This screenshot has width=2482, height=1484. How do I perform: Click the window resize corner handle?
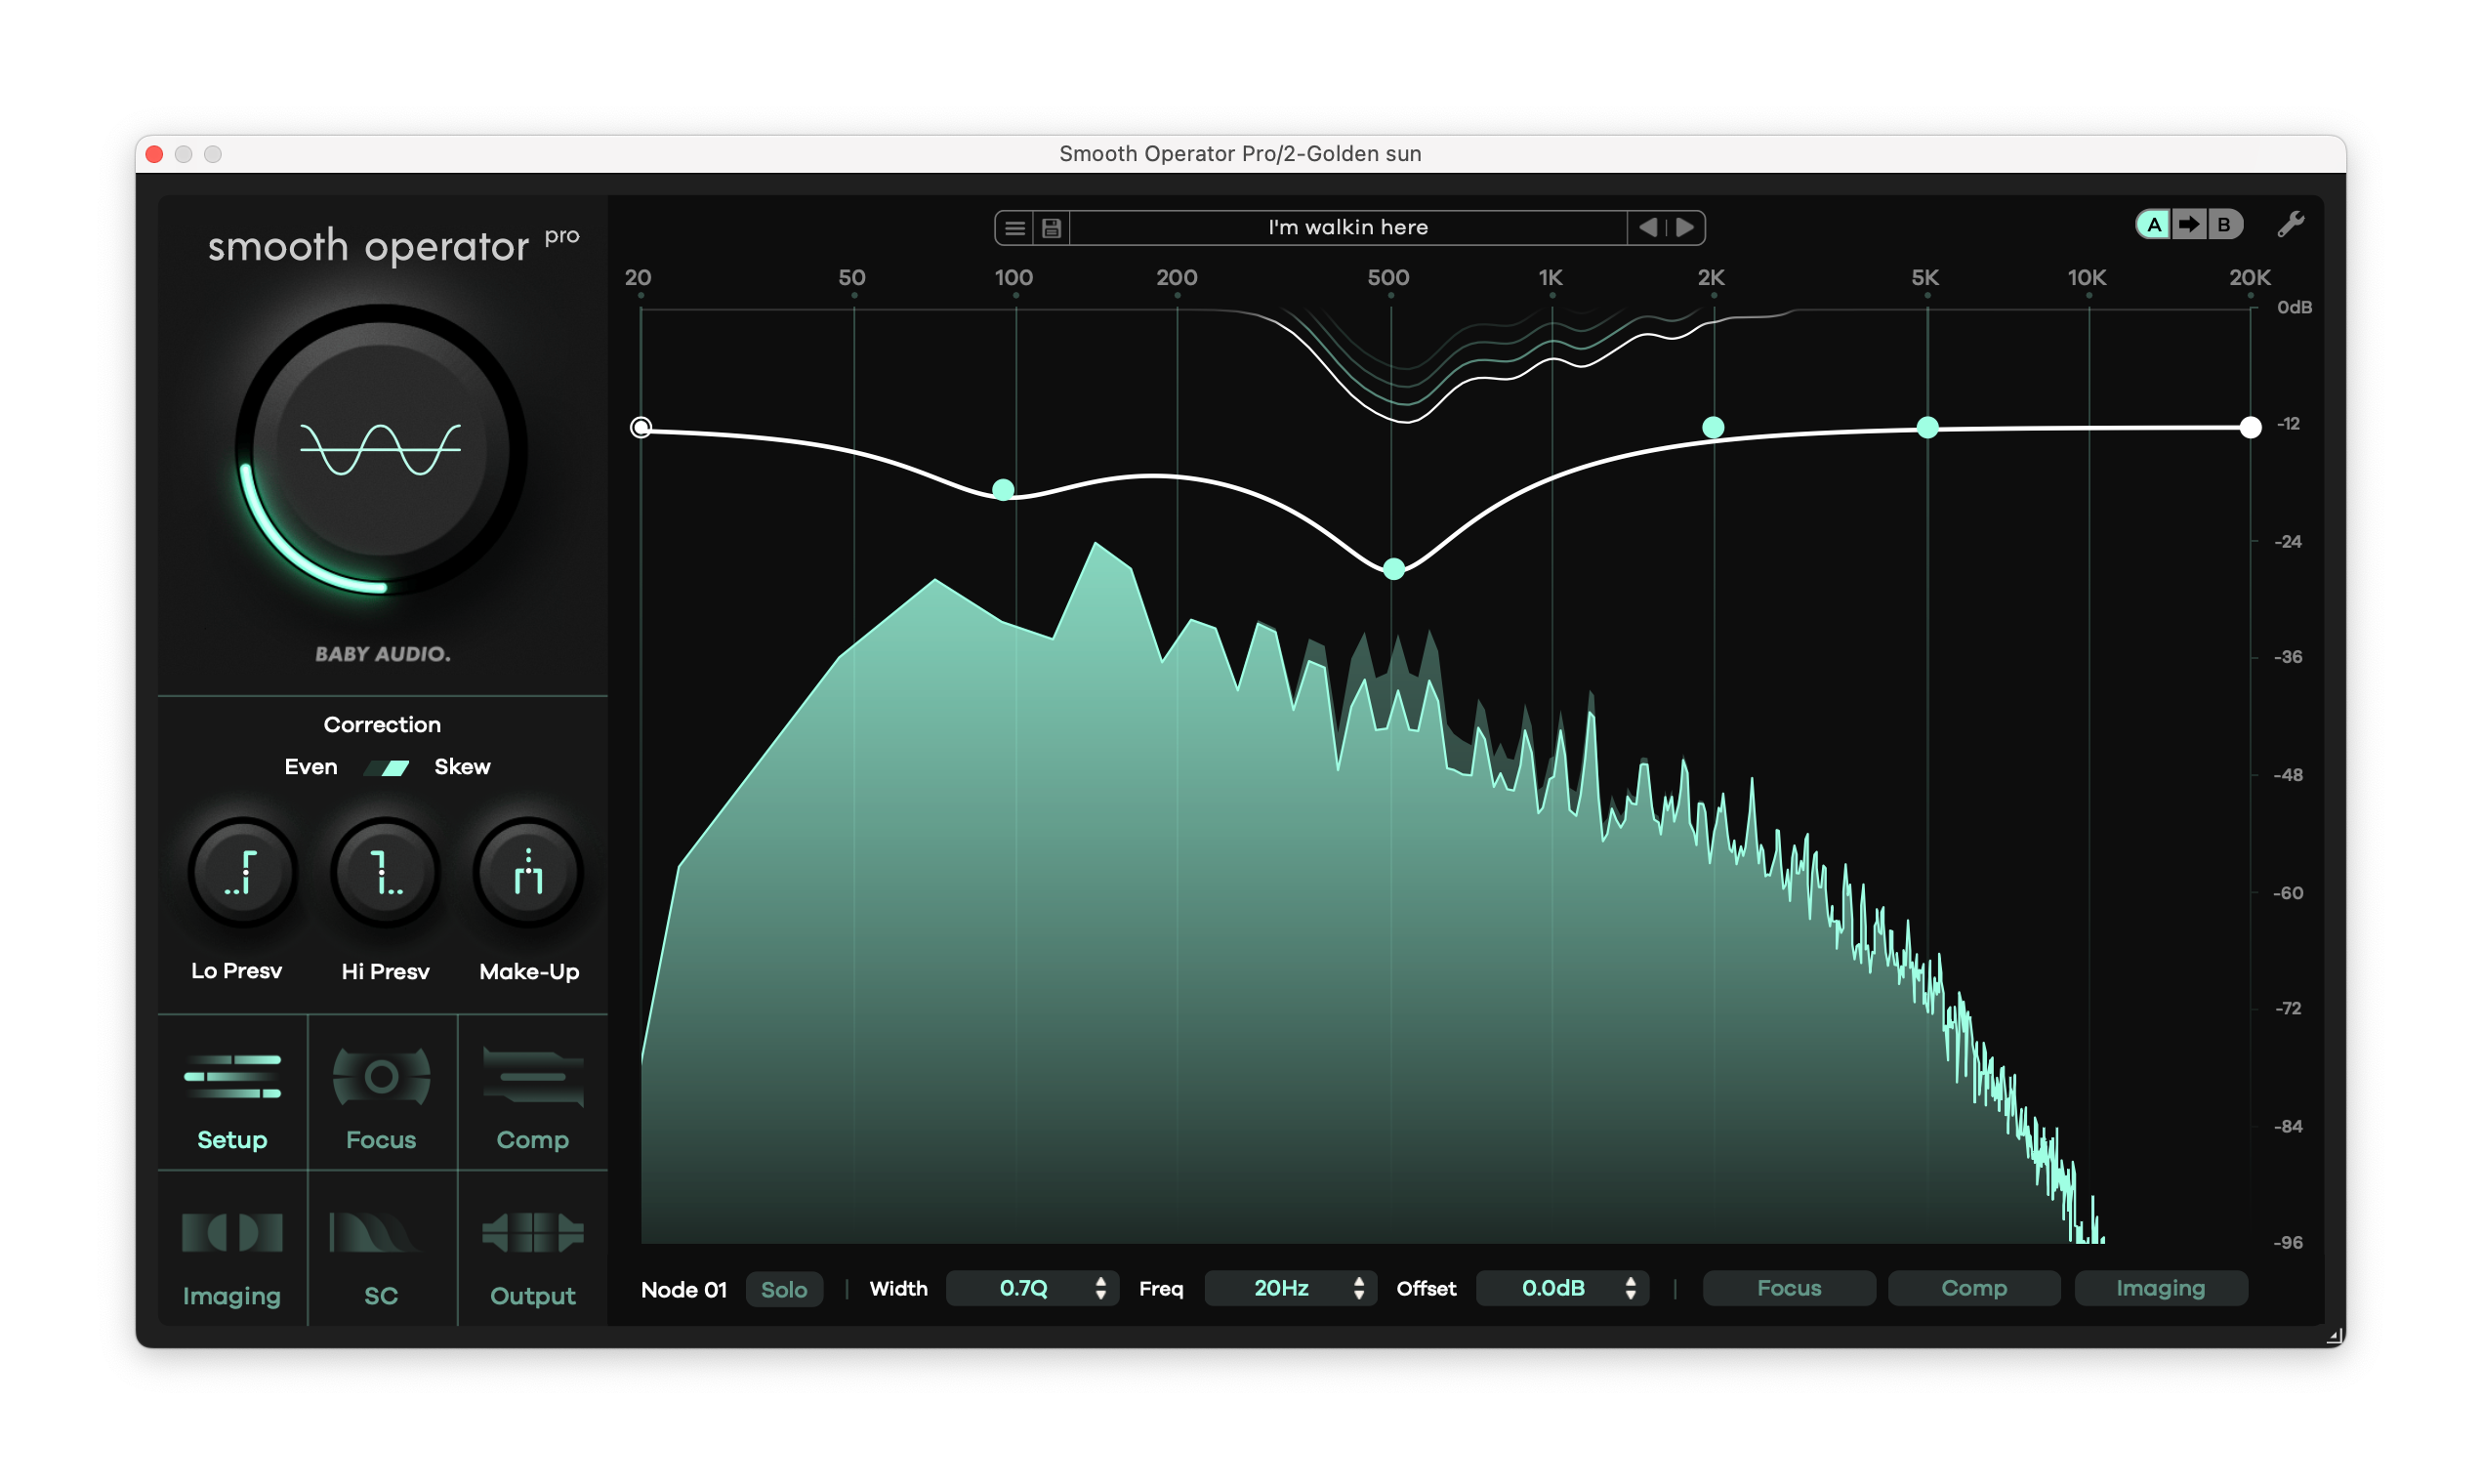click(x=2334, y=1336)
